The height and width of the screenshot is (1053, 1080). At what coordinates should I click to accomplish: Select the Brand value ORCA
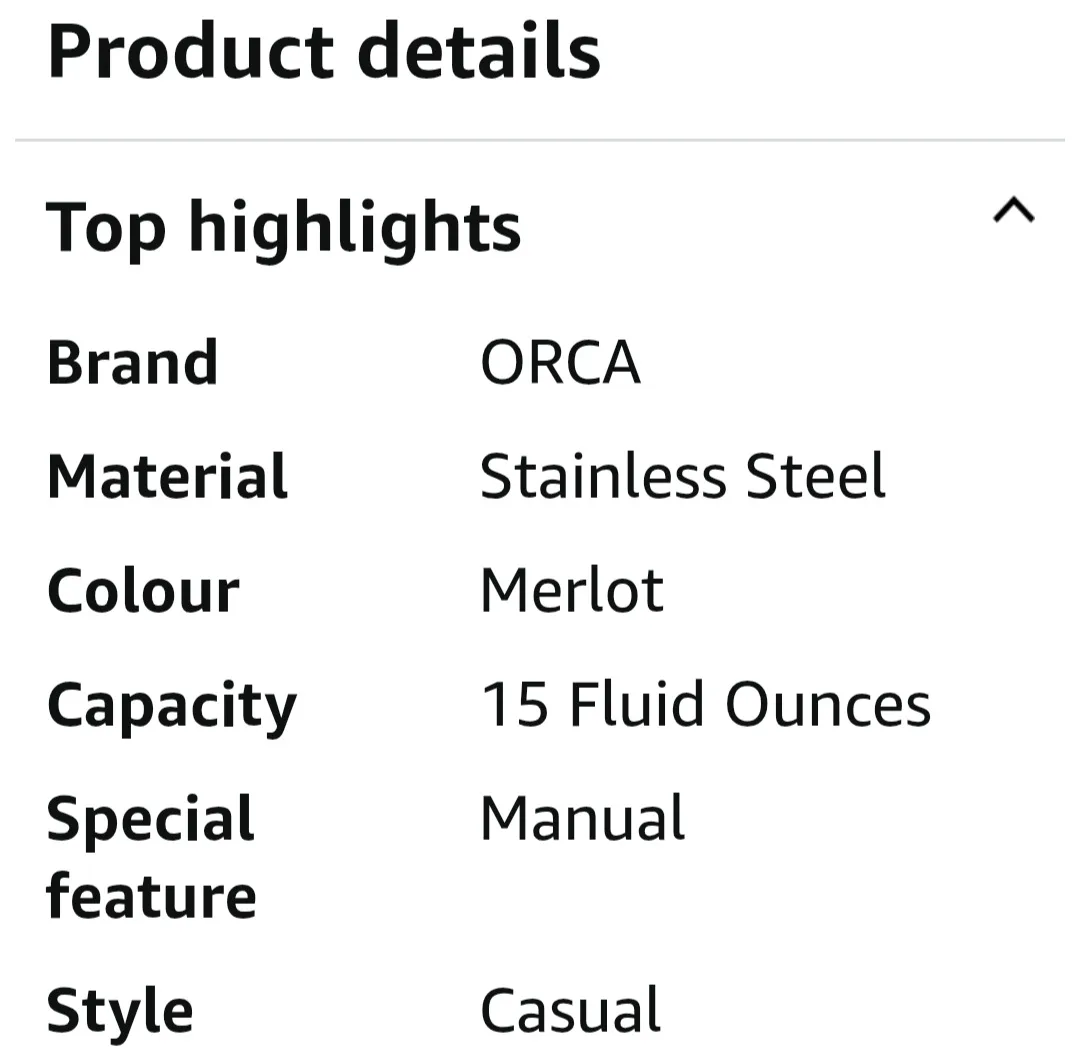(560, 362)
